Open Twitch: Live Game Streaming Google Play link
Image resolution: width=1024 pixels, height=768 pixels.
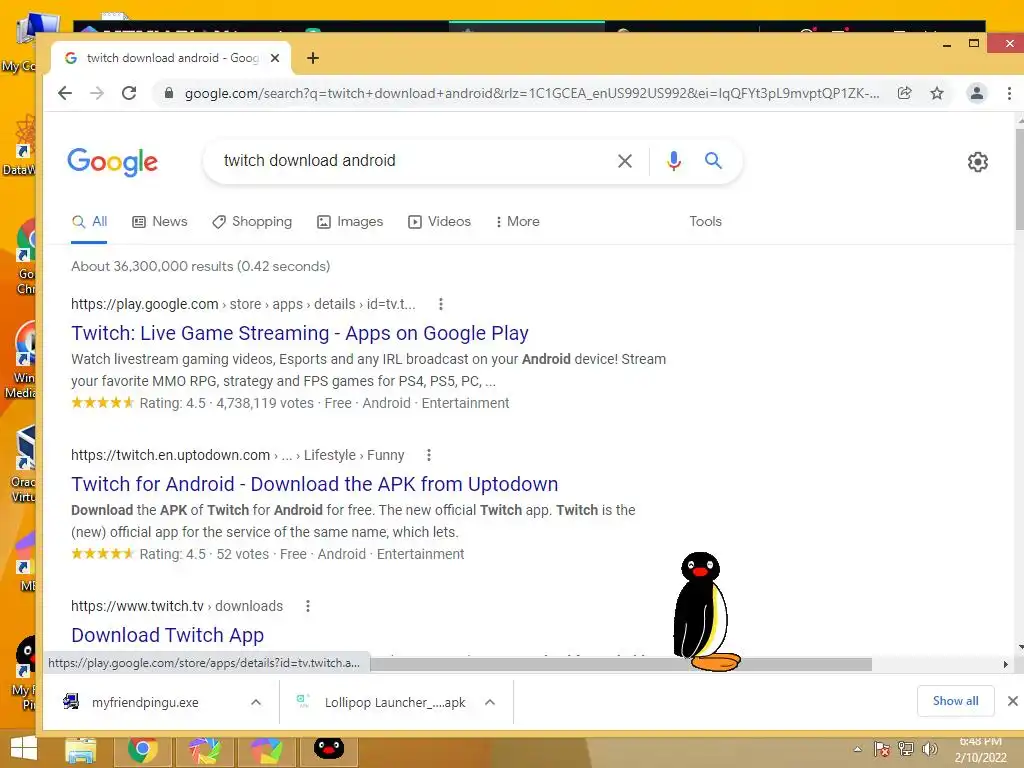300,333
